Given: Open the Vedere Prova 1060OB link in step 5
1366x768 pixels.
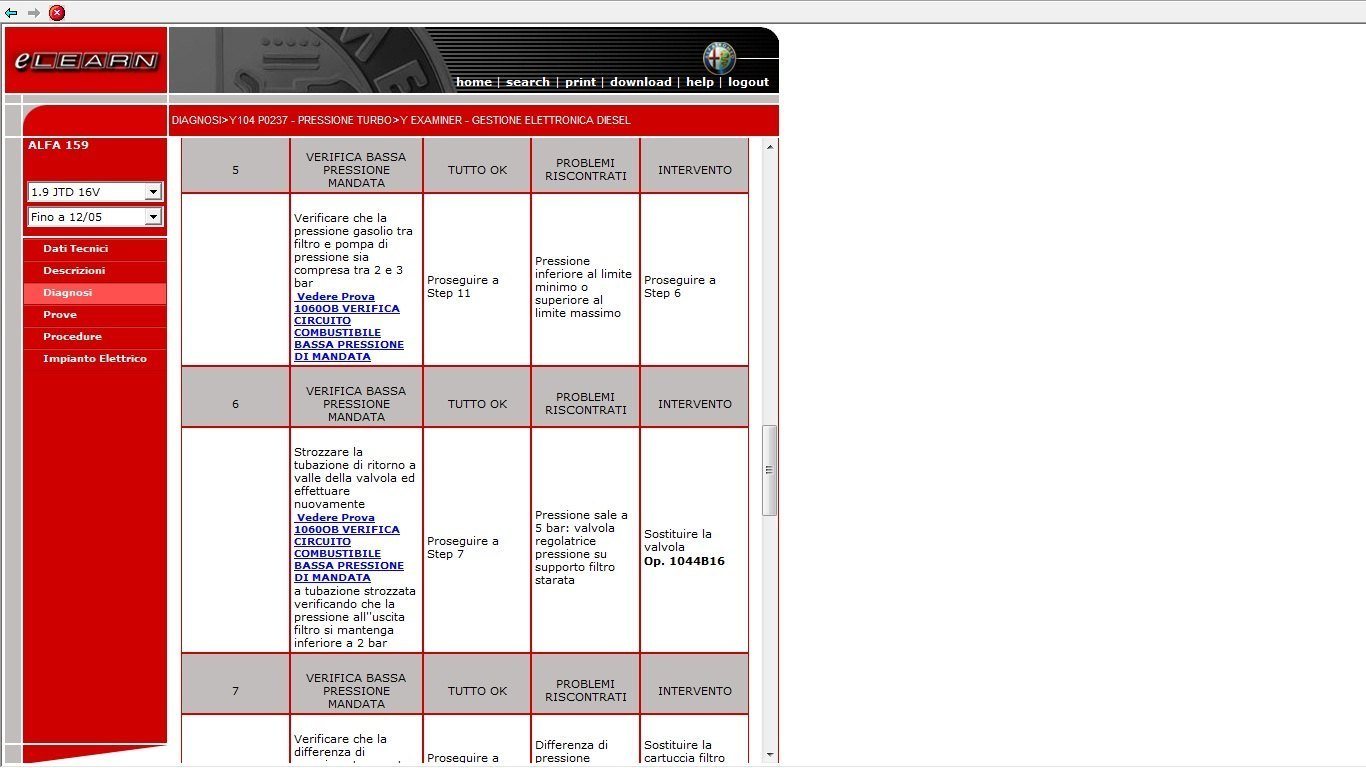Looking at the screenshot, I should coord(349,327).
